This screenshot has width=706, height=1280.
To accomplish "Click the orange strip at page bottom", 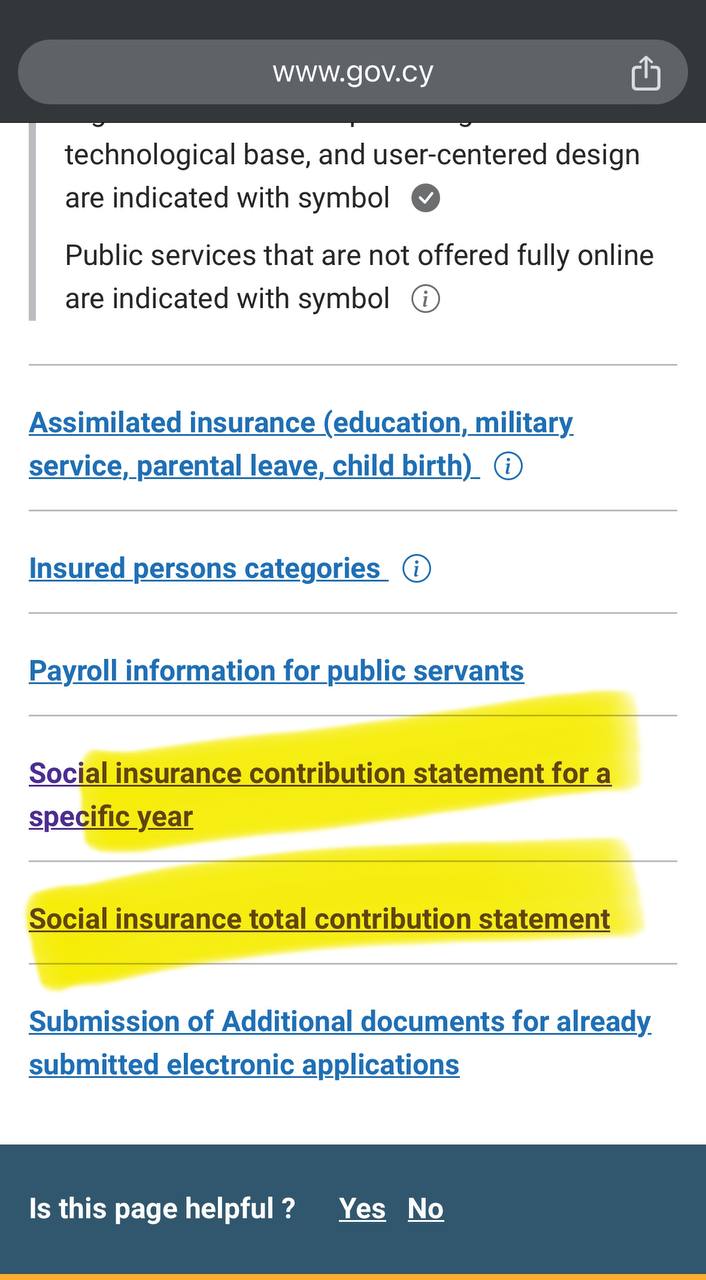I will click(353, 1276).
